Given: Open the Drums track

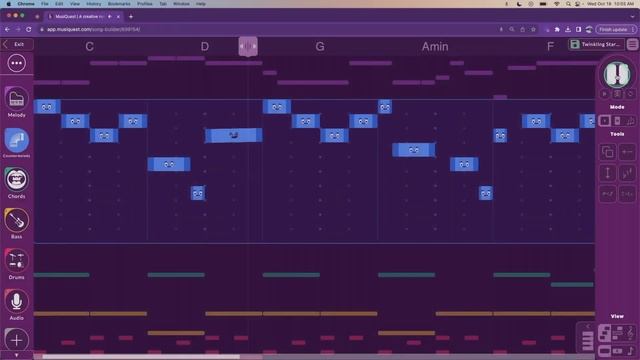Looking at the screenshot, I should pos(16,260).
